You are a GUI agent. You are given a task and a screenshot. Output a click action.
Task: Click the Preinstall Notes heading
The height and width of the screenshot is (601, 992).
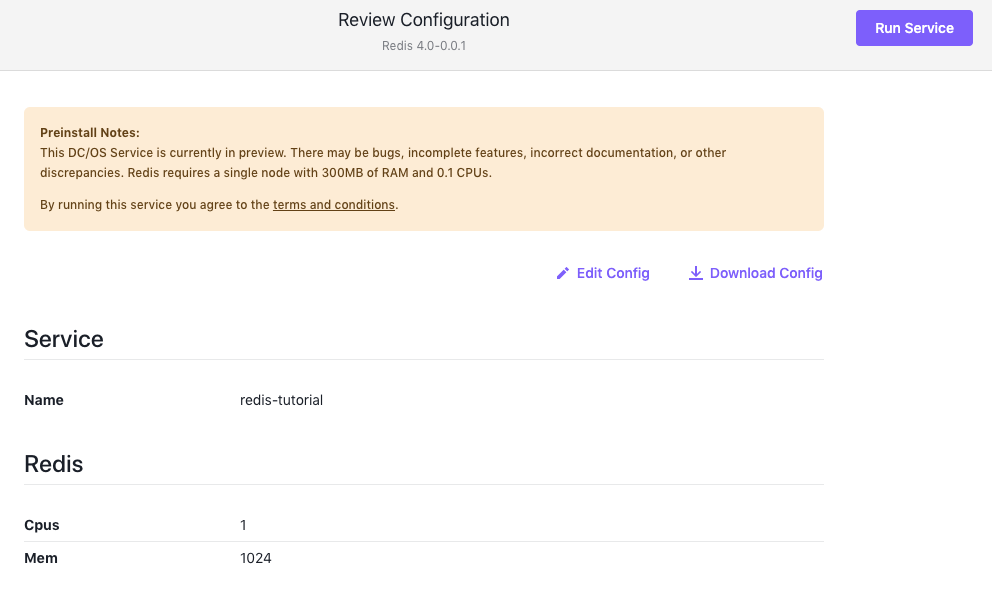pyautogui.click(x=90, y=132)
